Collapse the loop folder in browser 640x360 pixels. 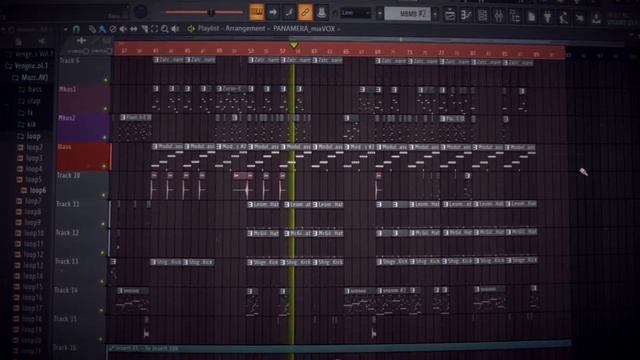[x=29, y=136]
